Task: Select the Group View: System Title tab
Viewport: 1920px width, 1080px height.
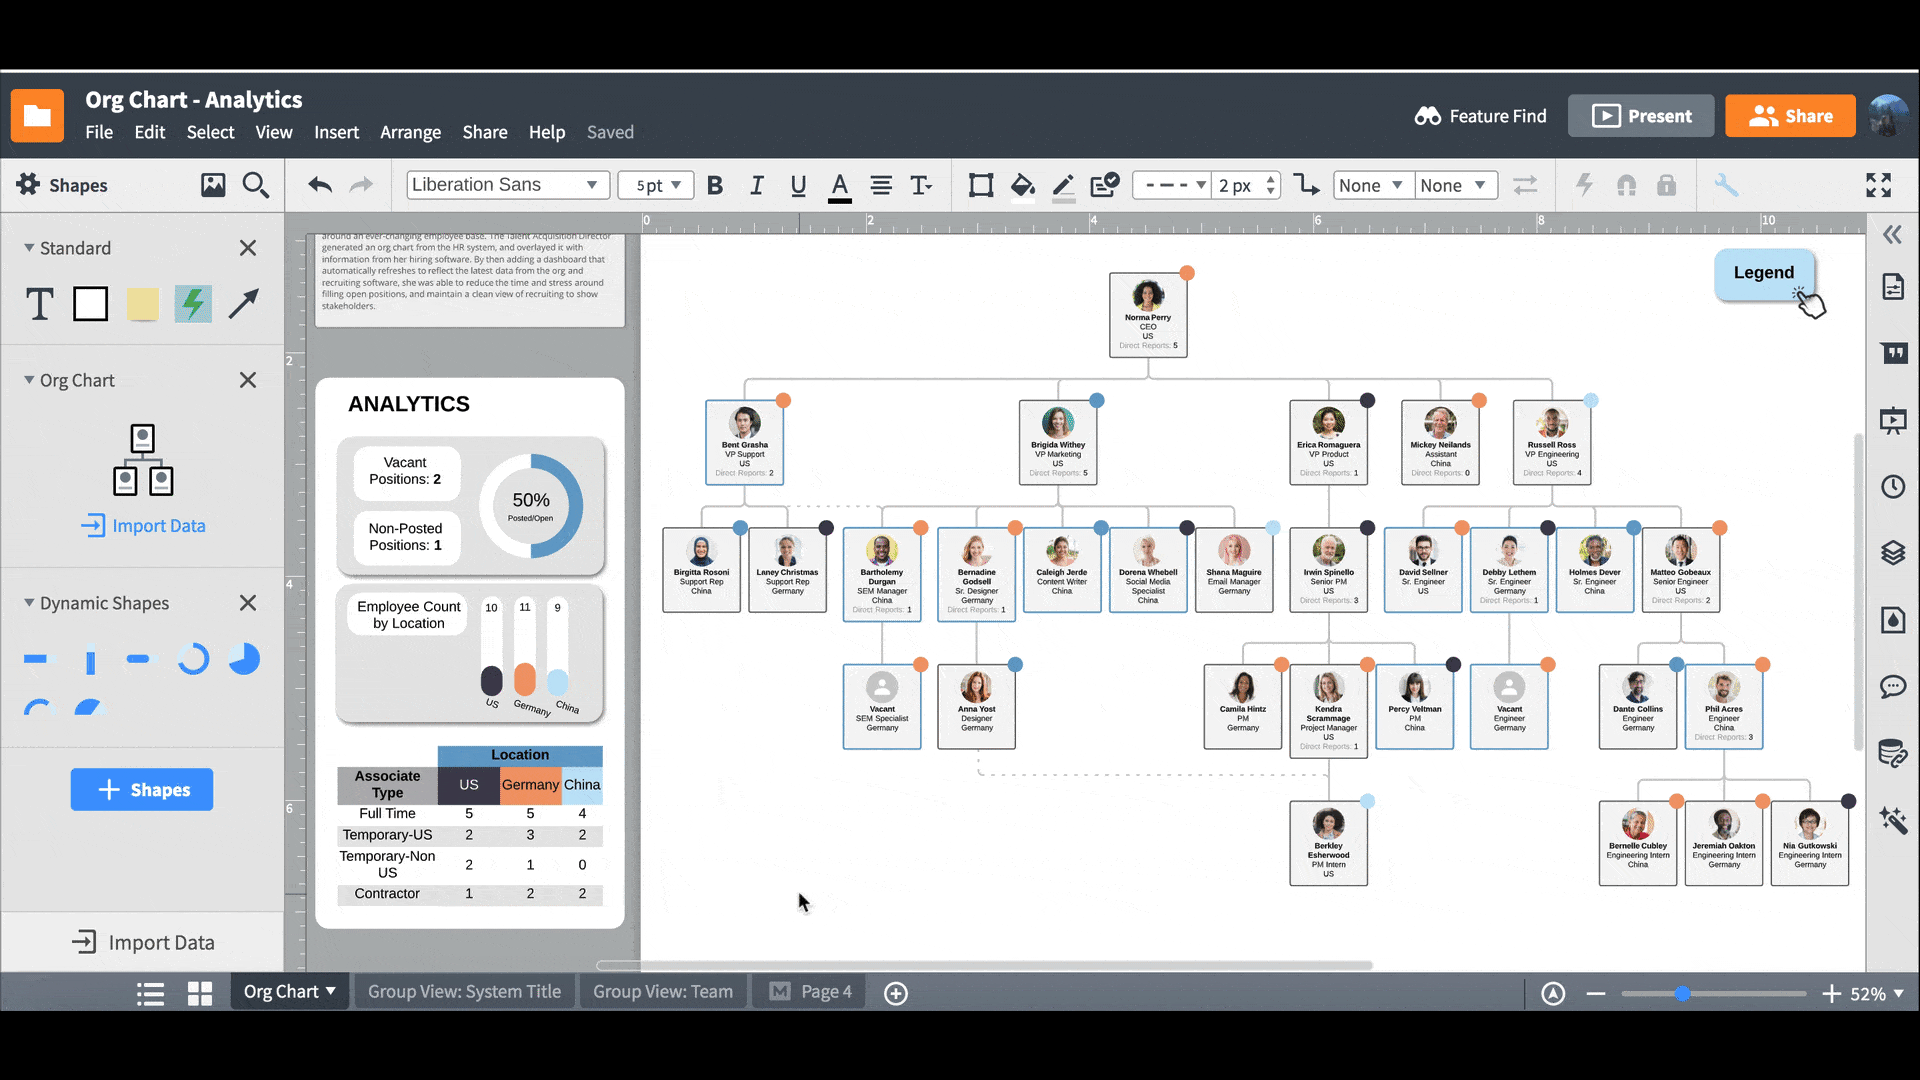Action: pos(464,990)
